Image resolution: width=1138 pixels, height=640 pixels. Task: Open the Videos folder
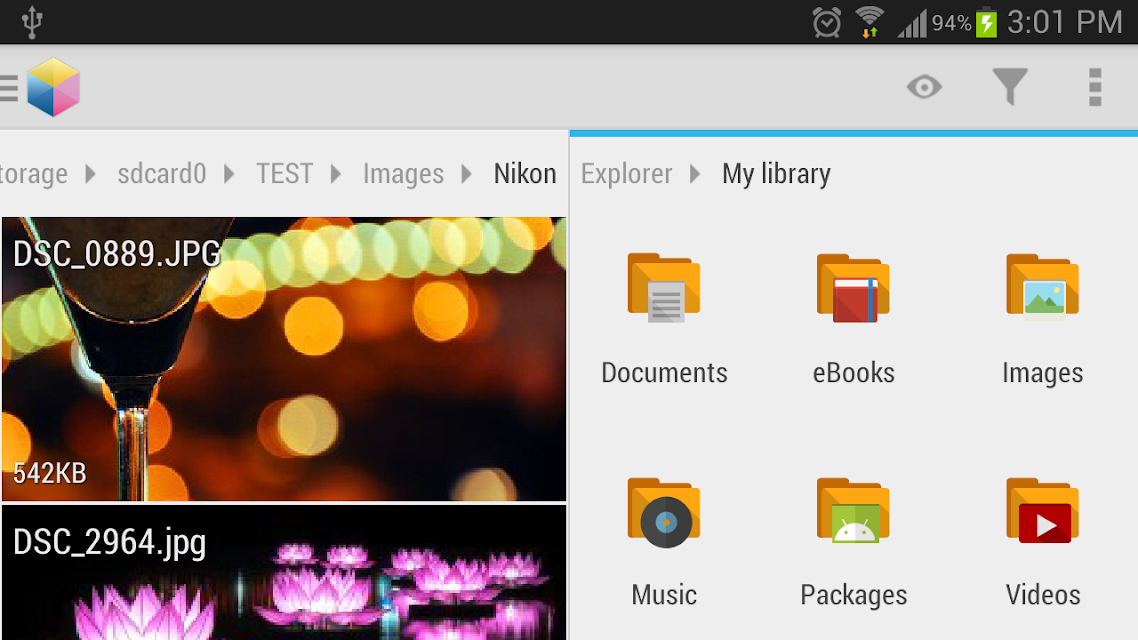[x=1042, y=542]
